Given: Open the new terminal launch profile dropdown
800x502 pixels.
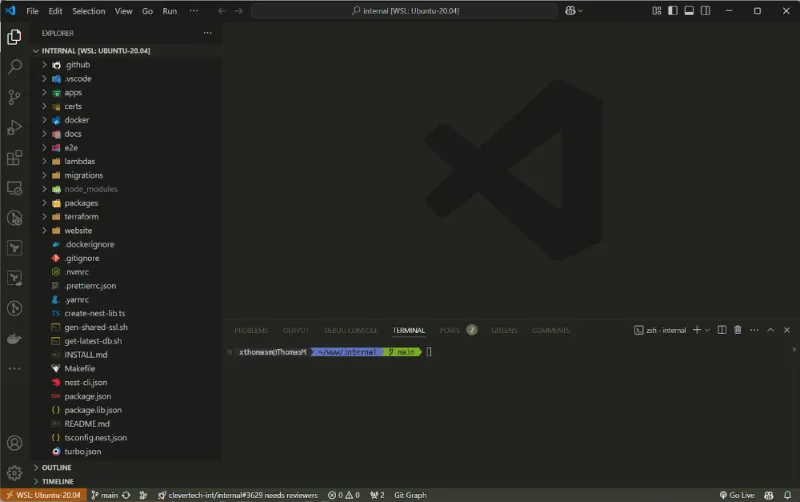Looking at the screenshot, I should (707, 330).
